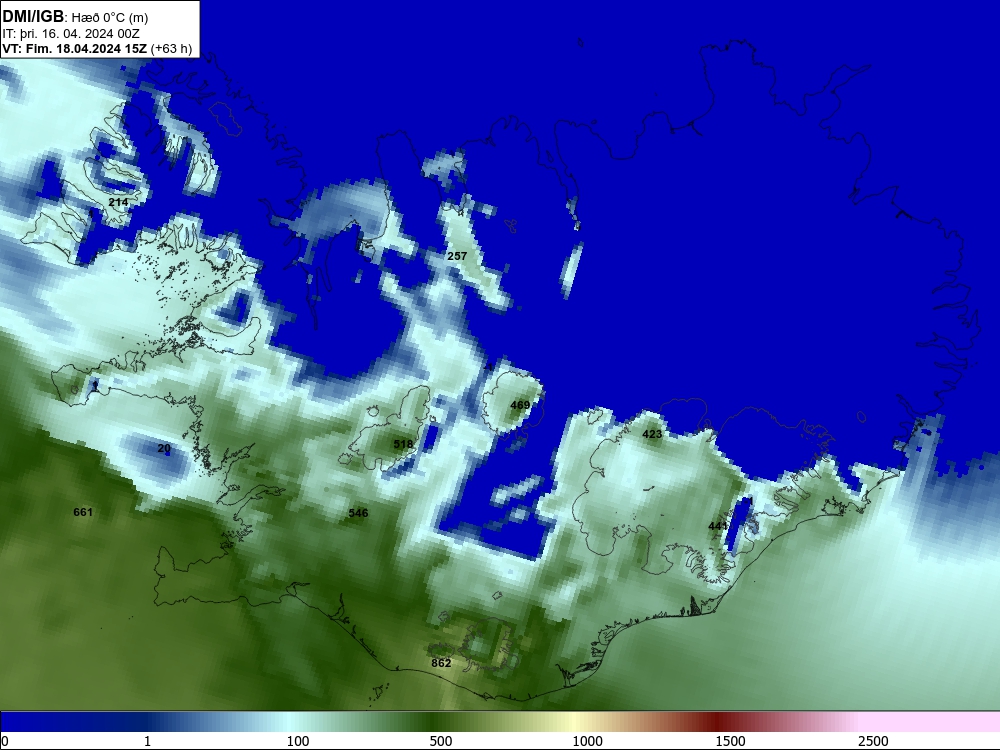Image resolution: width=1000 pixels, height=750 pixels.
Task: Click the 500 mark on color scale
Action: [441, 741]
